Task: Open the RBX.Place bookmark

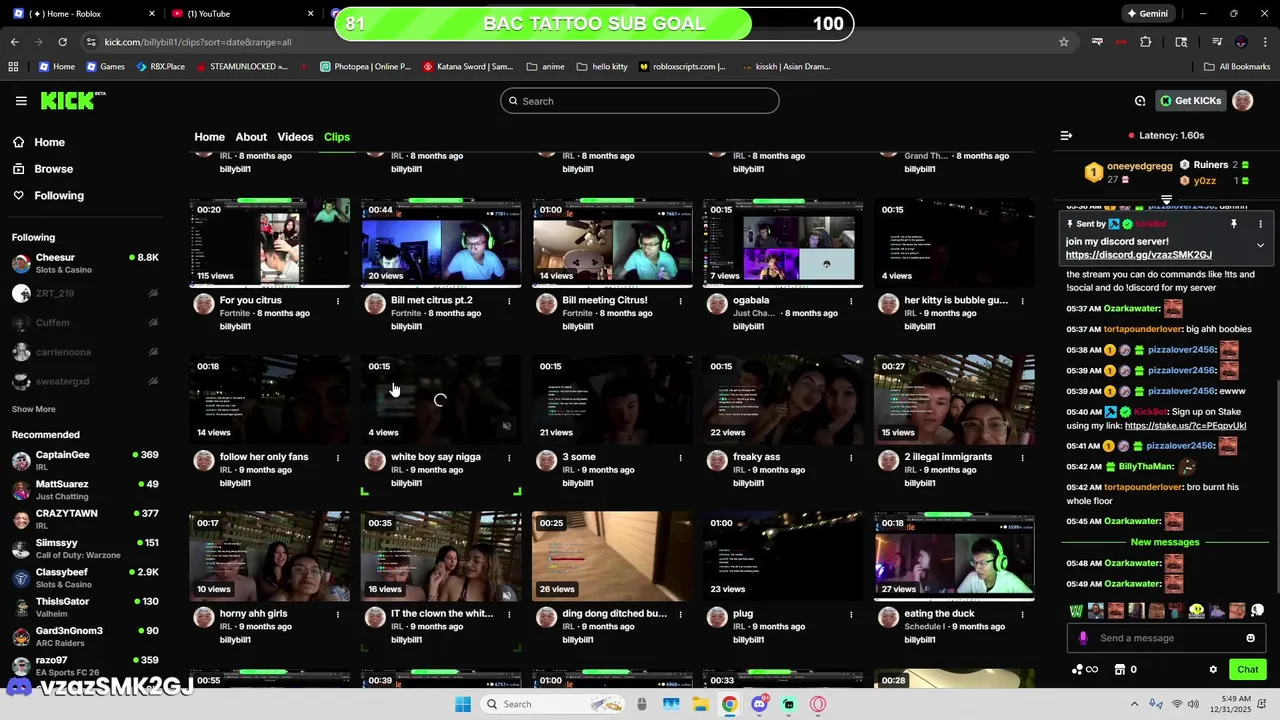Action: (160, 67)
